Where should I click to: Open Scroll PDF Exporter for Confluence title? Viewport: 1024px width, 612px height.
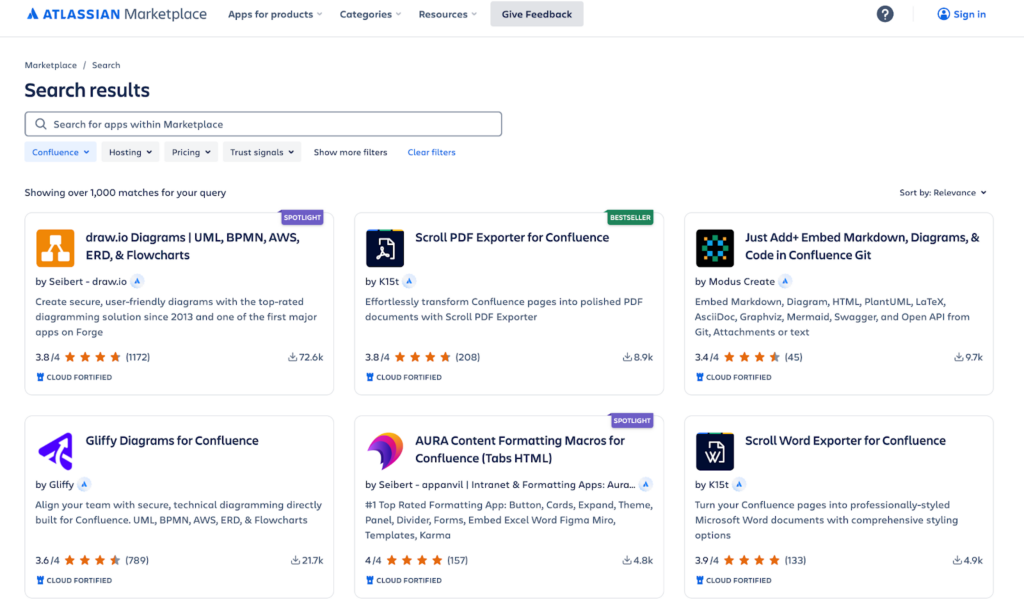[512, 238]
